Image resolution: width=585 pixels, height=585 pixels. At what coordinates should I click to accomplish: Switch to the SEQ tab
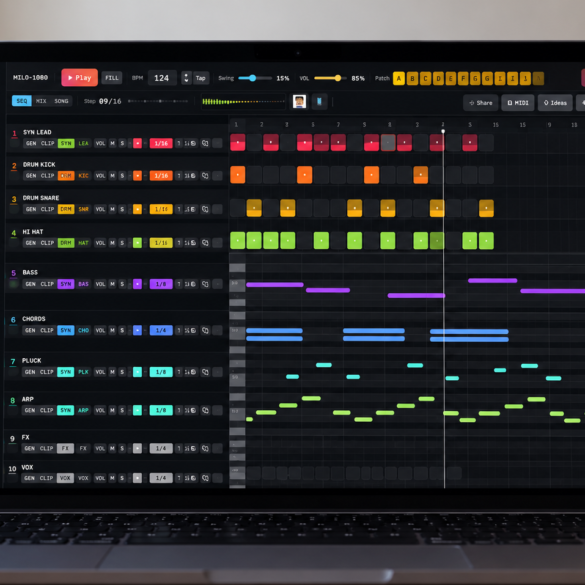(22, 101)
